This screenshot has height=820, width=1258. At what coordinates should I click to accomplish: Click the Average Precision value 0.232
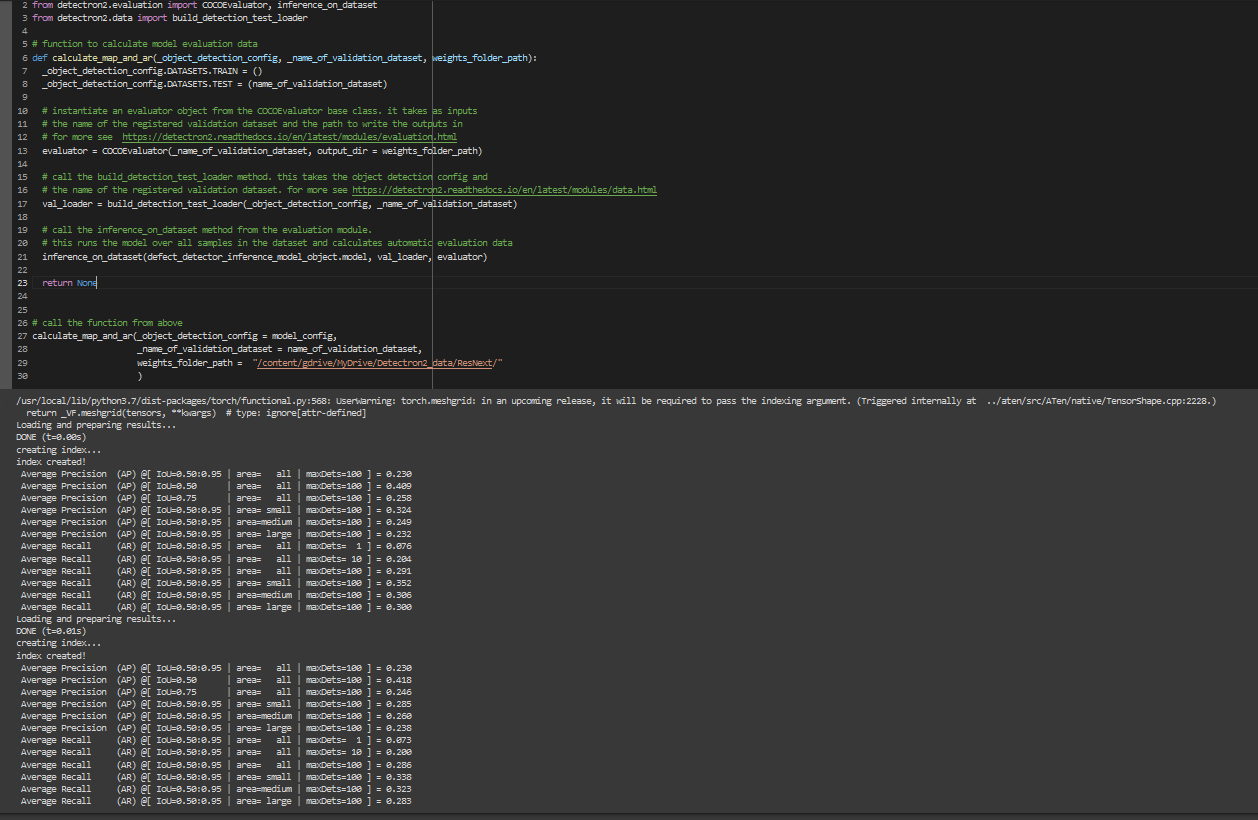(x=398, y=534)
